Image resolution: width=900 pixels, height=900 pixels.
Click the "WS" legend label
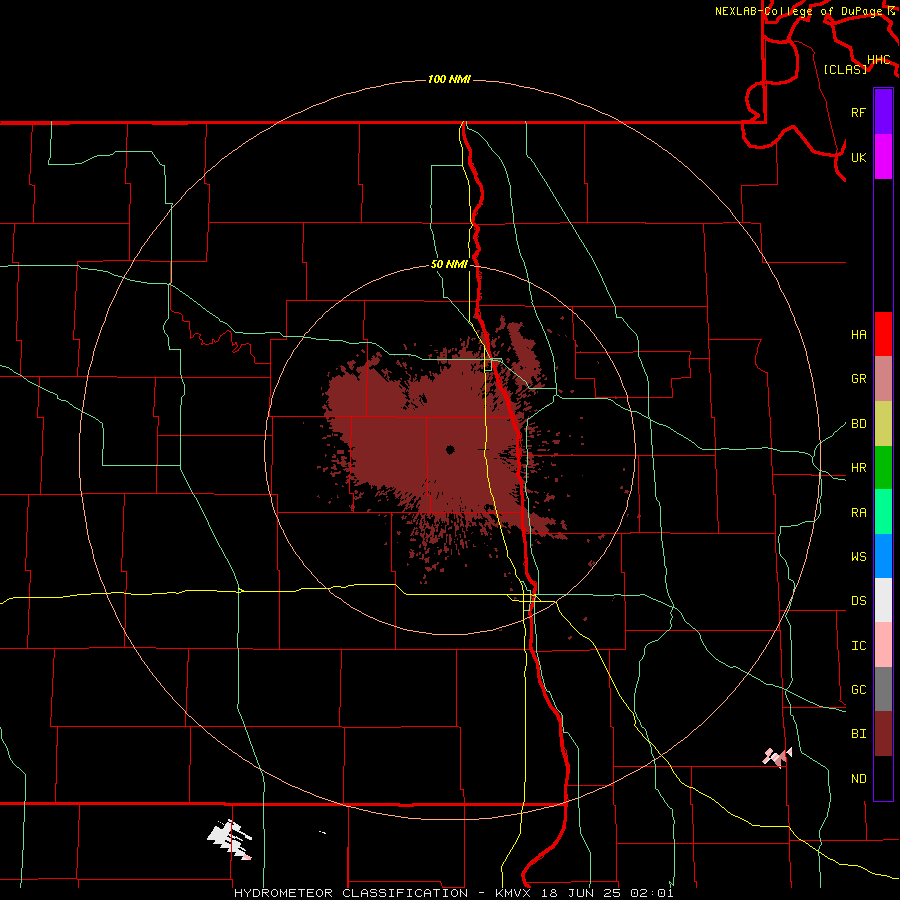tap(858, 556)
